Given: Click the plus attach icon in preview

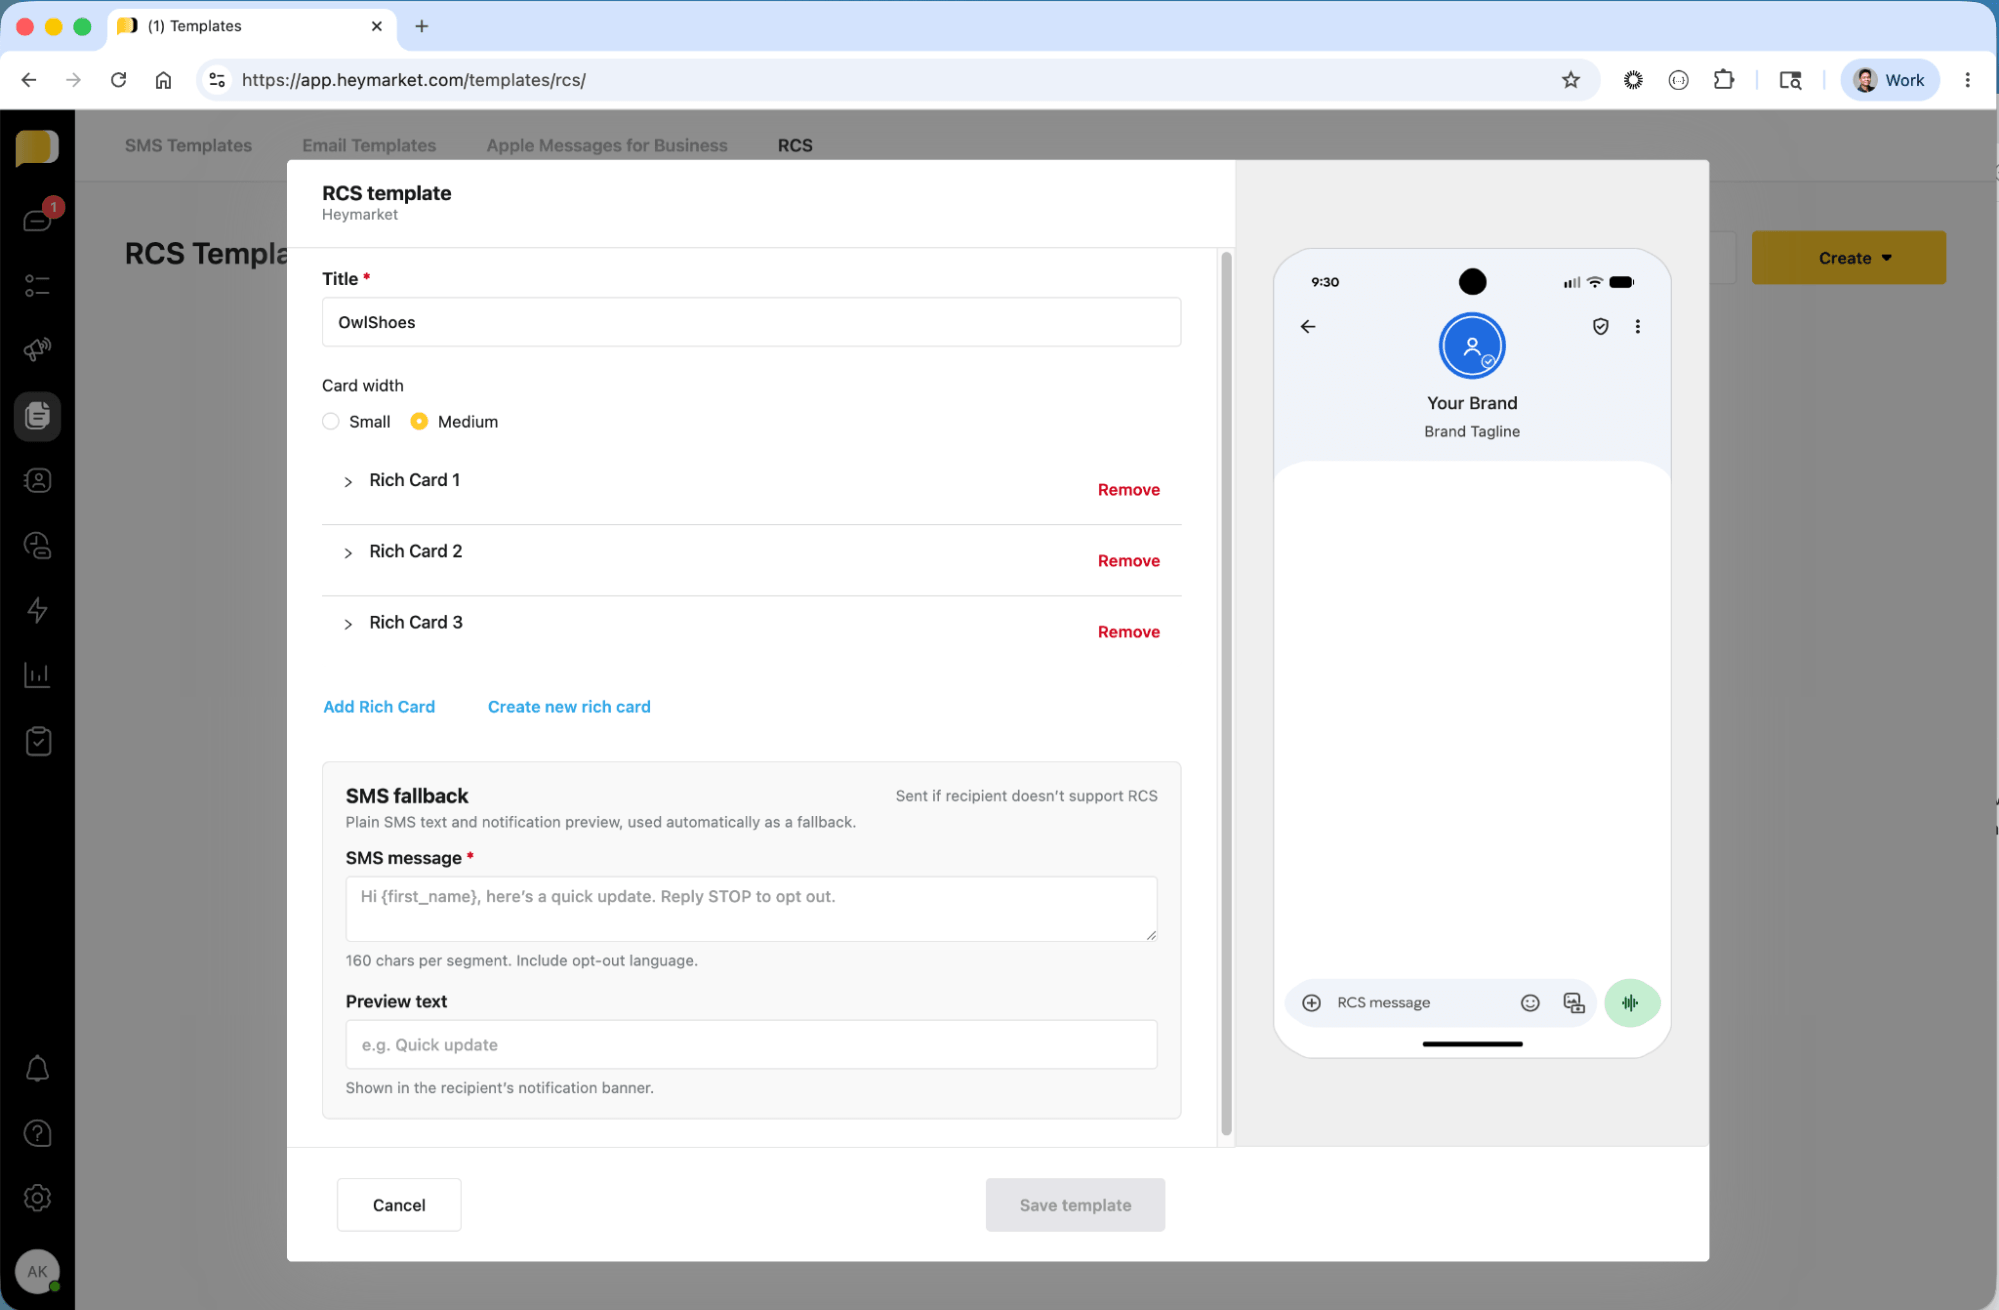Looking at the screenshot, I should 1312,1002.
